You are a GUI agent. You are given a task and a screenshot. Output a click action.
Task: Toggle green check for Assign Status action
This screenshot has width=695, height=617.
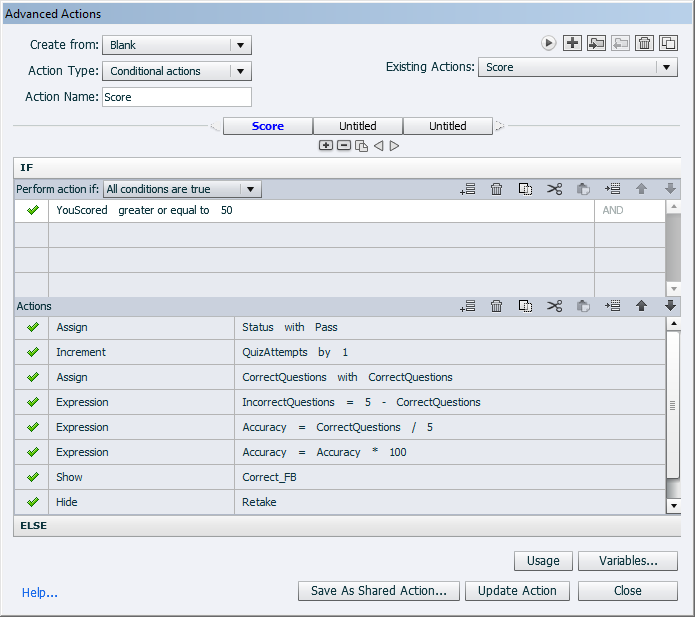[32, 328]
